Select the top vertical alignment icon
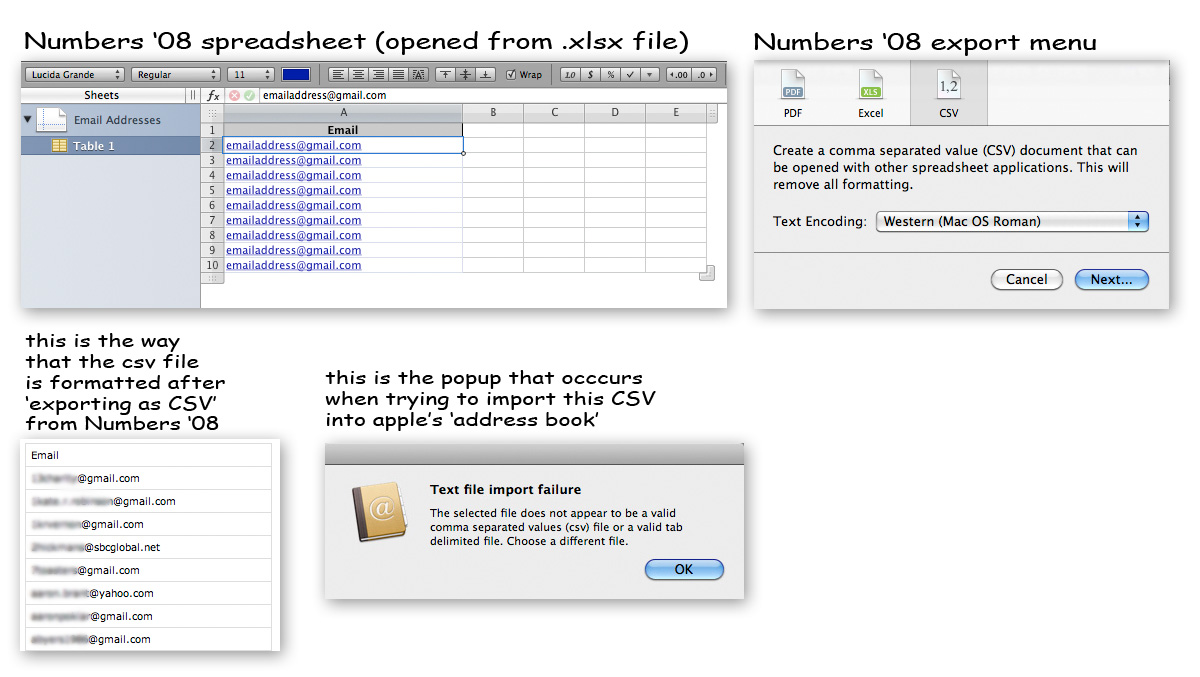This screenshot has height=677, width=1200. click(446, 74)
